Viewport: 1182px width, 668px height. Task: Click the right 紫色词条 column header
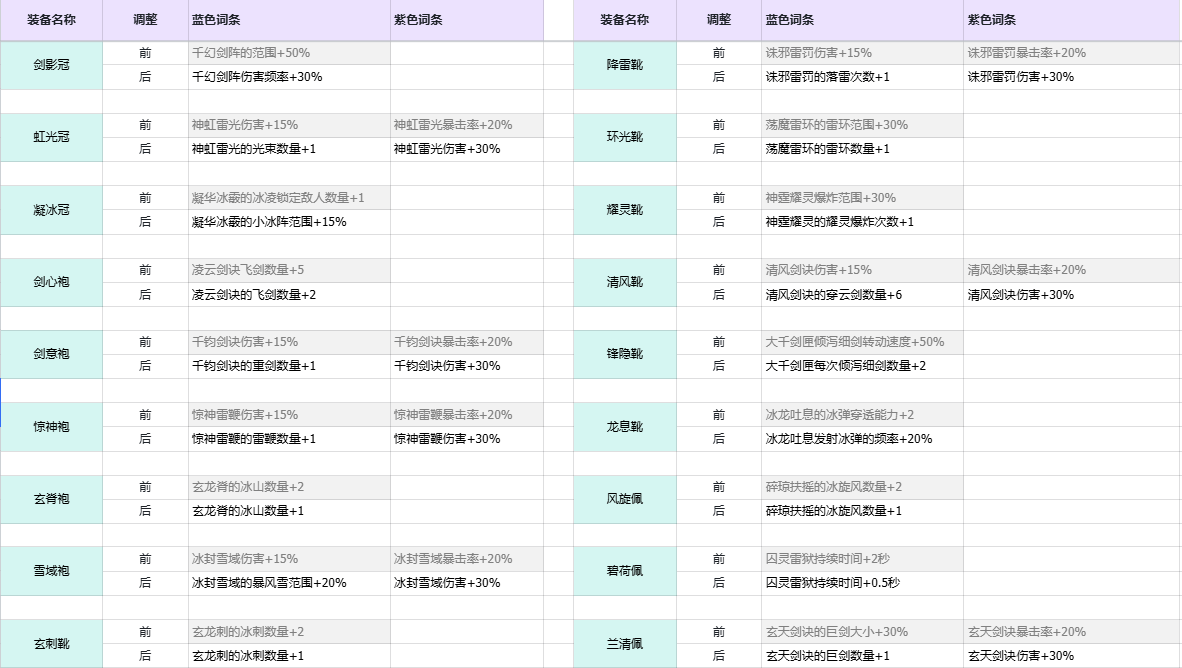pos(1073,20)
